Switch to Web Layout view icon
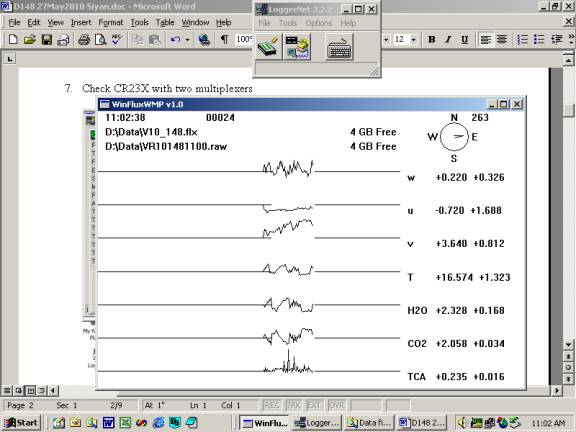Viewport: 576px width, 432px height. [18, 390]
